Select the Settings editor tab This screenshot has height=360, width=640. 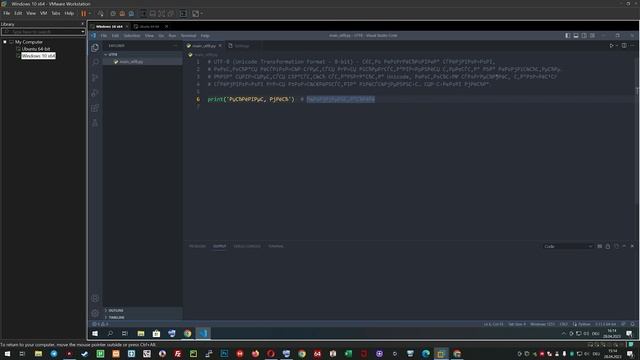(242, 46)
